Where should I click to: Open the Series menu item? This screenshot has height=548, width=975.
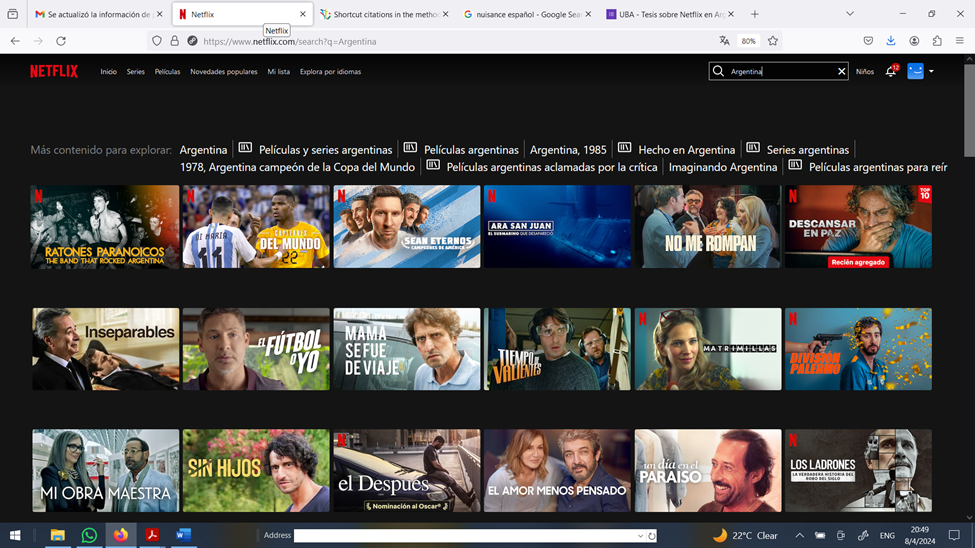[x=136, y=72]
